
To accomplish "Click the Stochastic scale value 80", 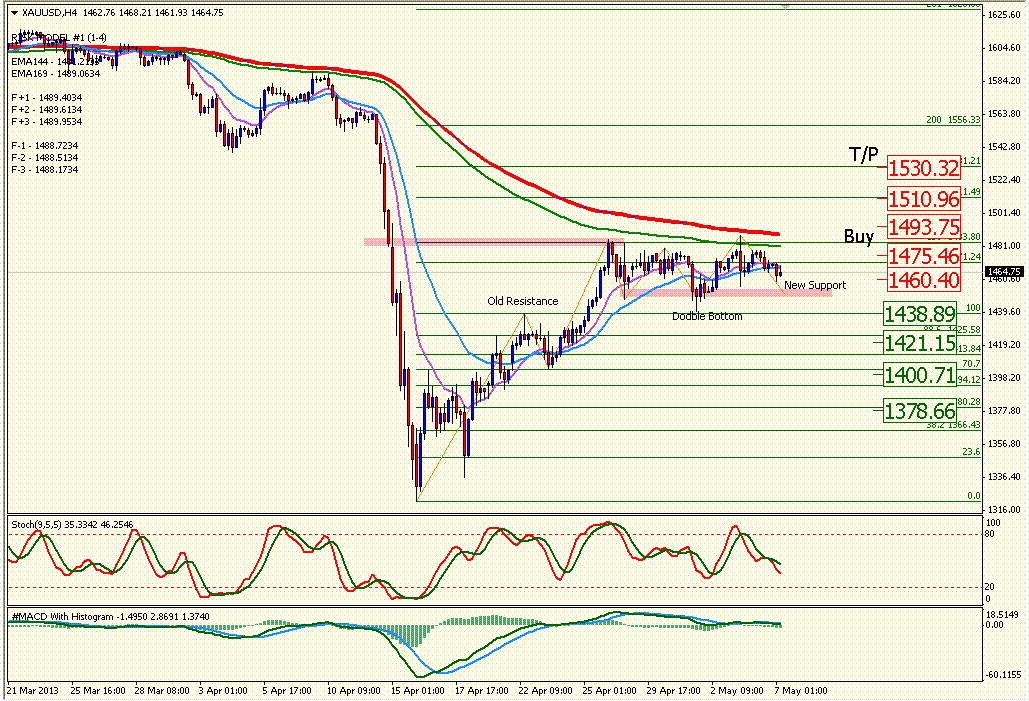I will click(x=990, y=534).
